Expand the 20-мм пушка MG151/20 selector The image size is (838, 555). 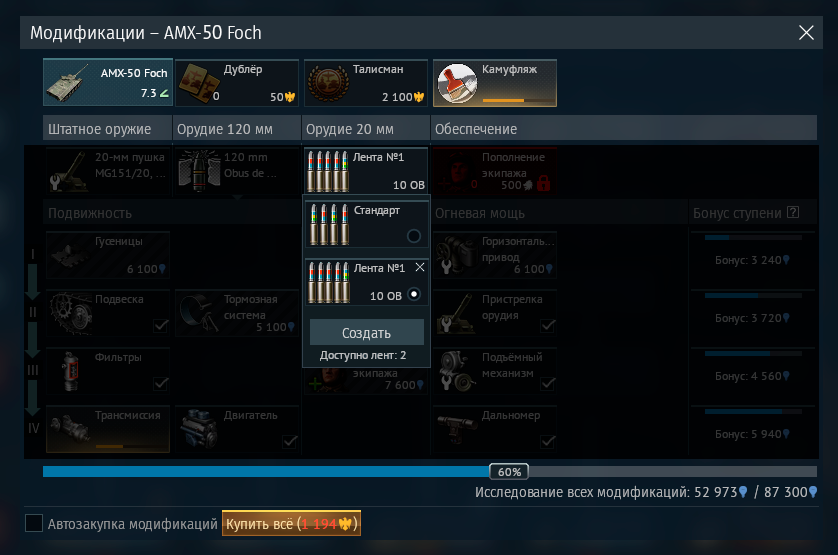pyautogui.click(x=108, y=171)
